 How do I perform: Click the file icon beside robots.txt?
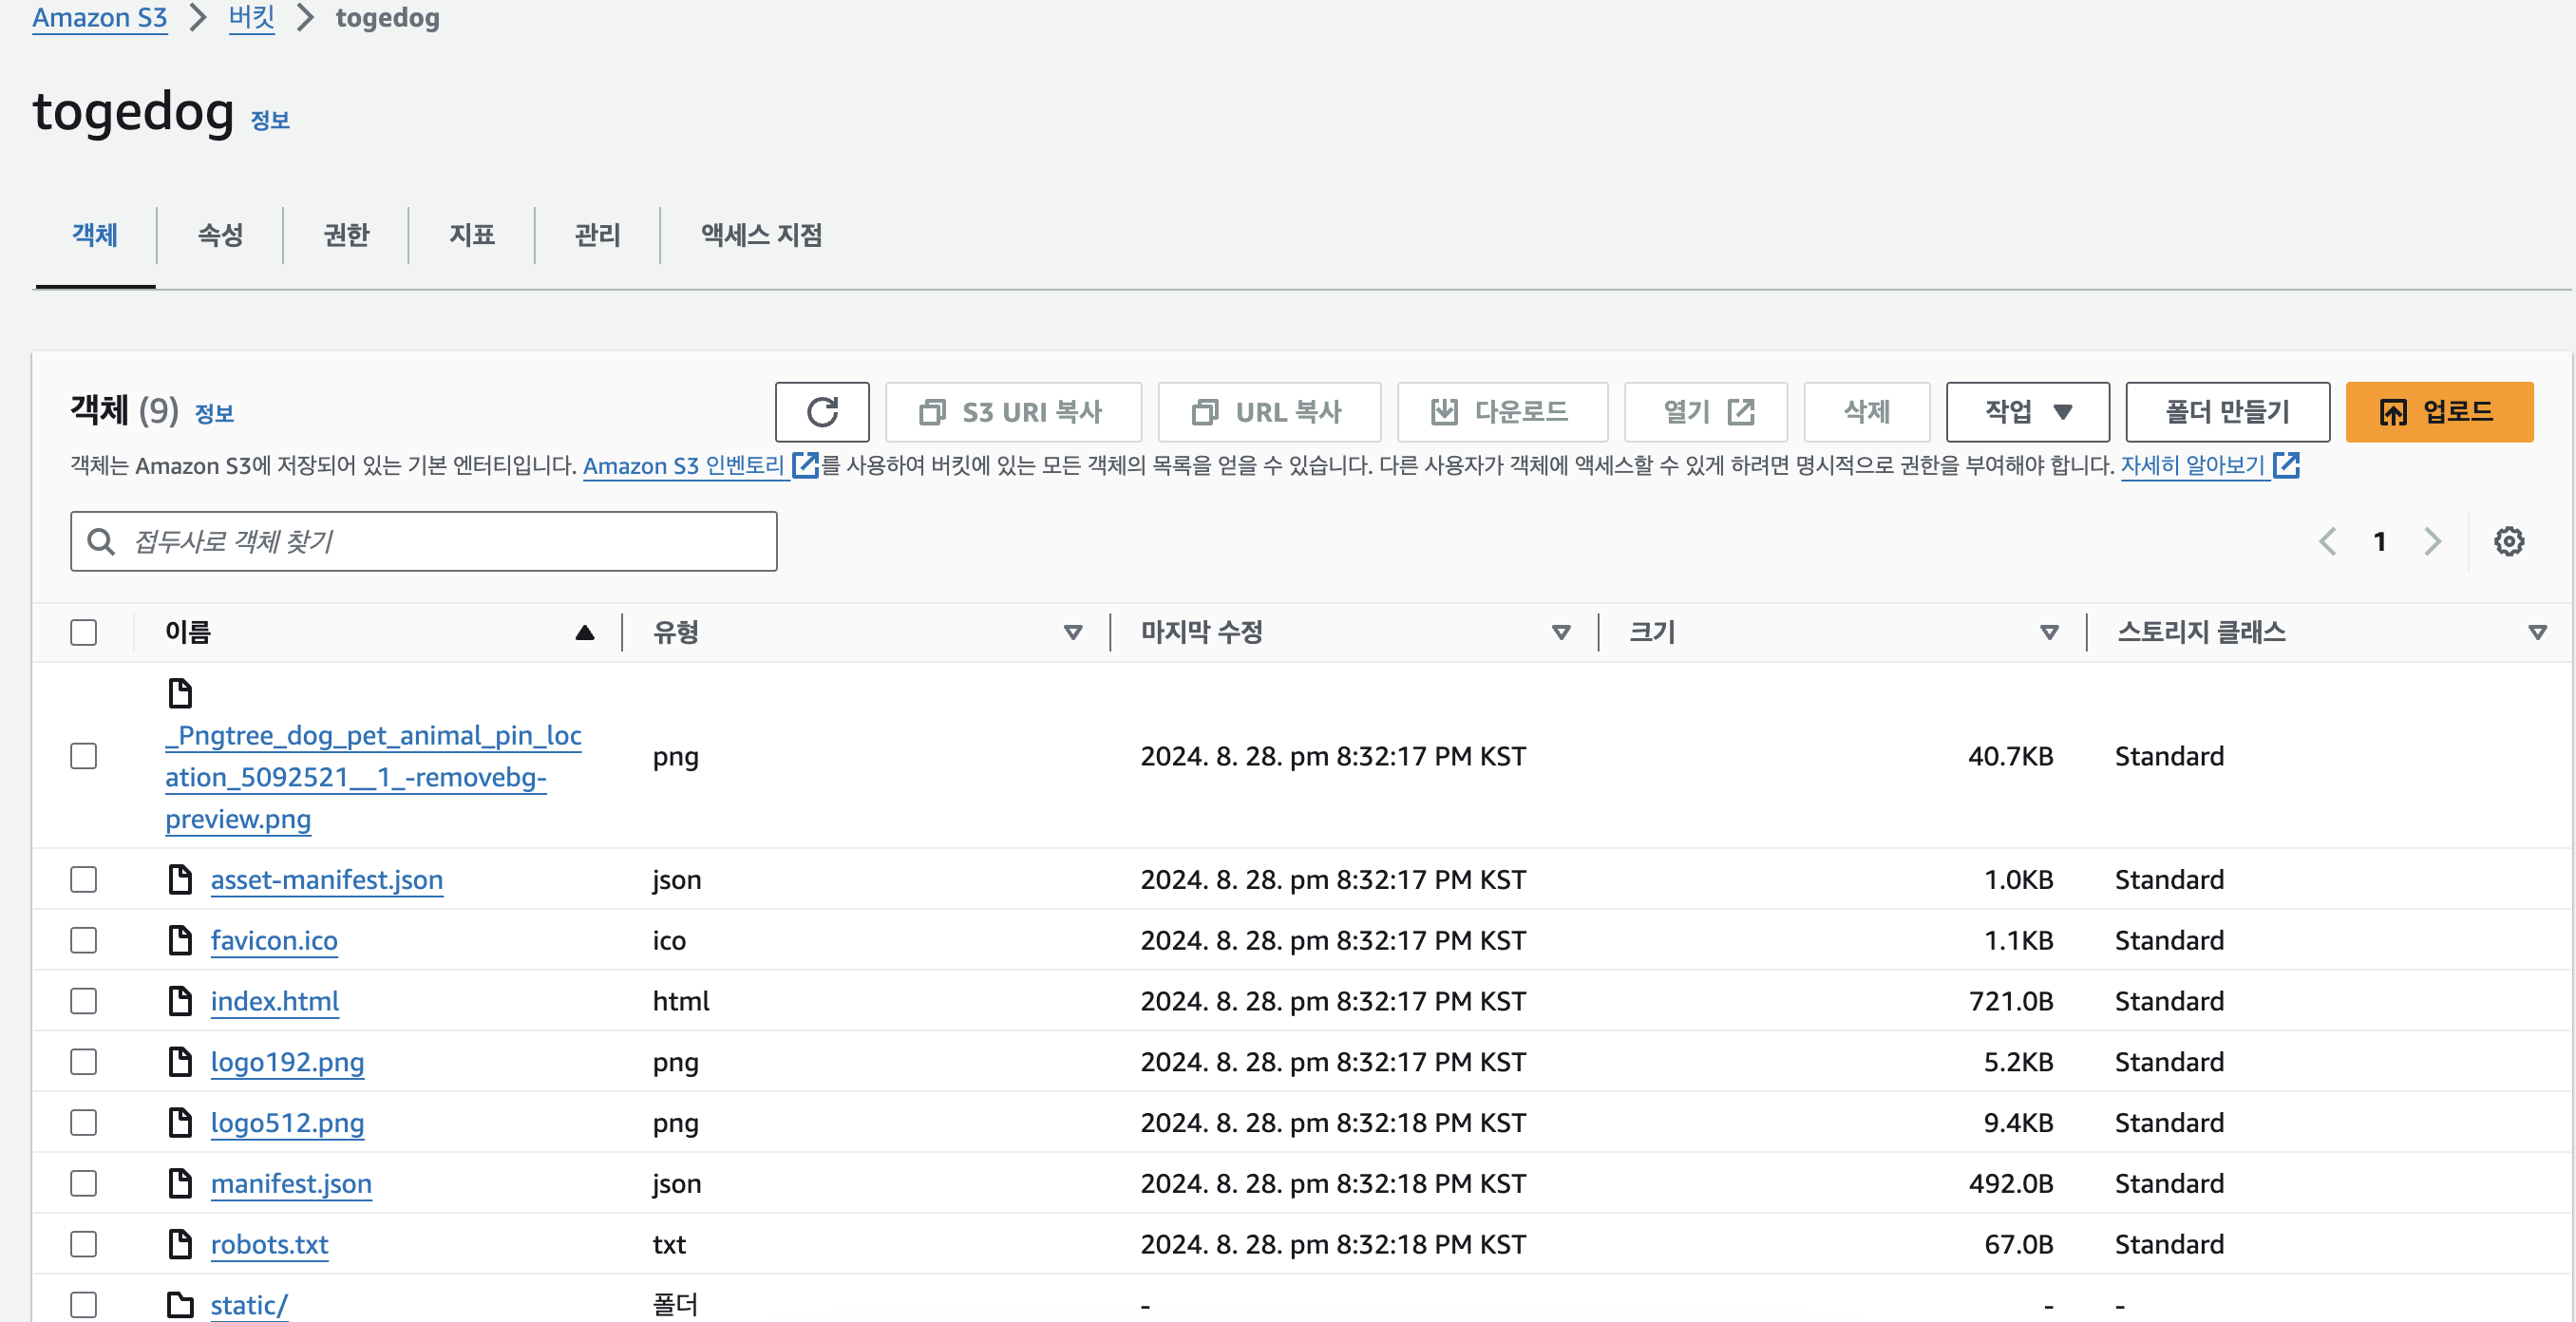[x=180, y=1245]
